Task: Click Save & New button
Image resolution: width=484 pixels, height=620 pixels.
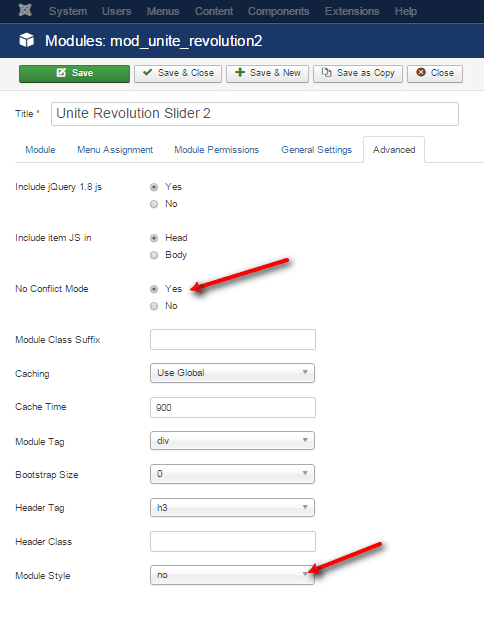Action: click(x=267, y=74)
